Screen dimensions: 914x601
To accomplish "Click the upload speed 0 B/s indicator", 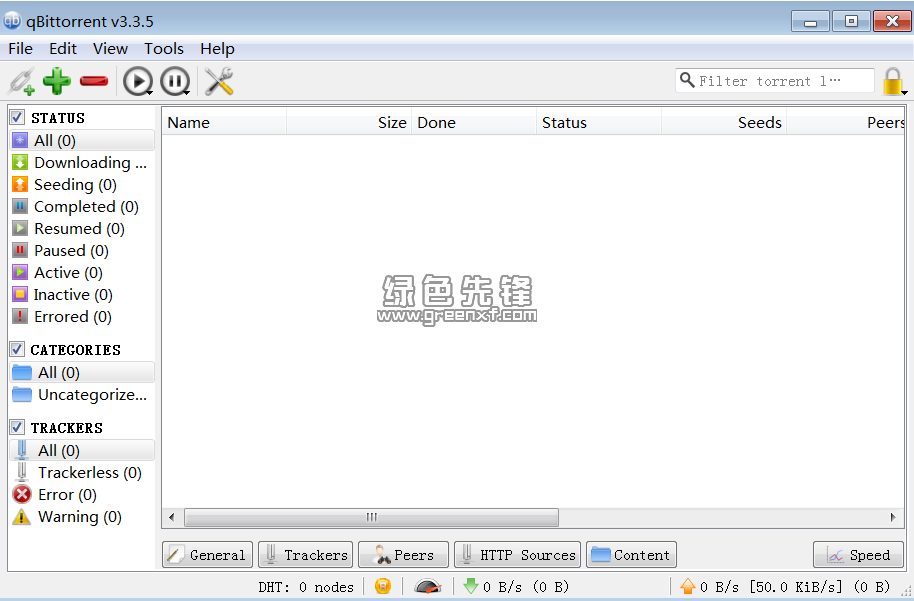I will (x=785, y=586).
